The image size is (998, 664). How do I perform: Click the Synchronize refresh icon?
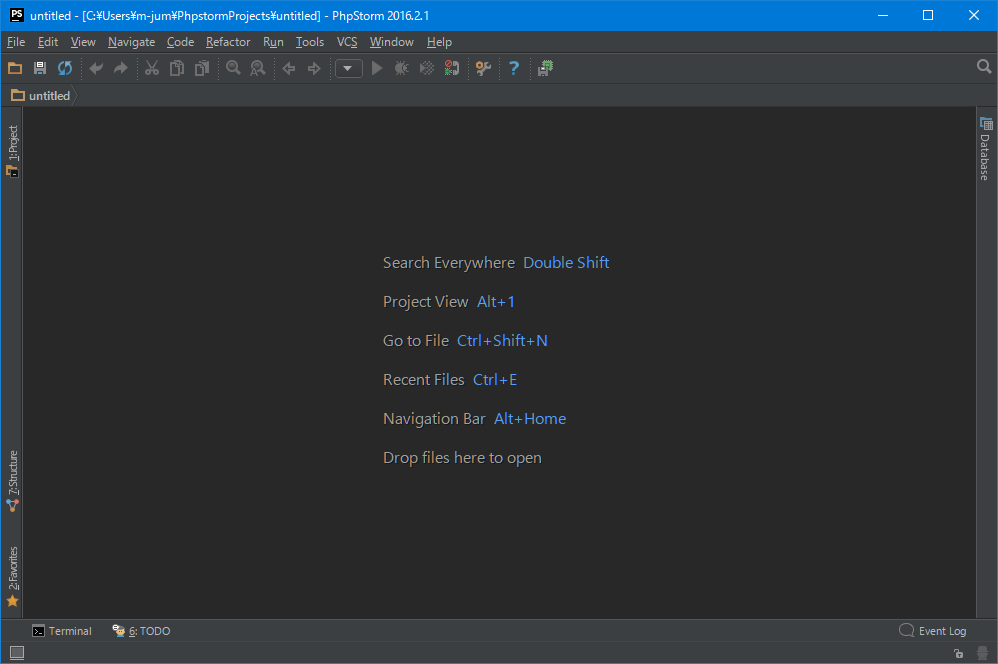[x=65, y=68]
